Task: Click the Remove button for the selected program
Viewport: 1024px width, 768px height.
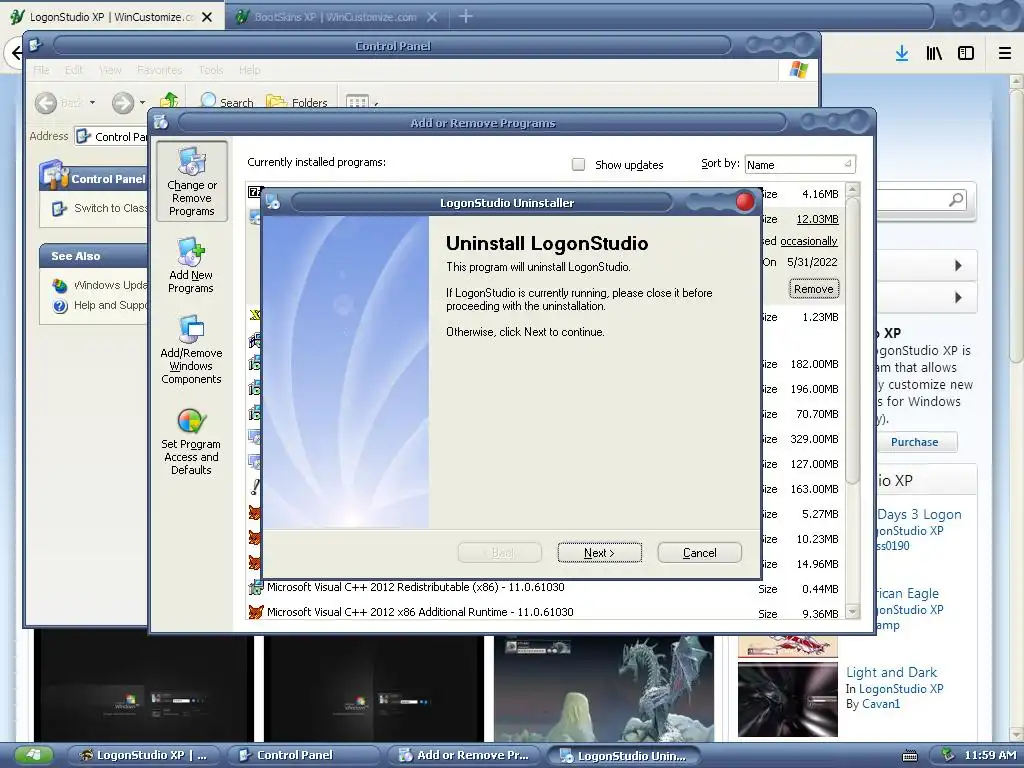Action: point(813,289)
